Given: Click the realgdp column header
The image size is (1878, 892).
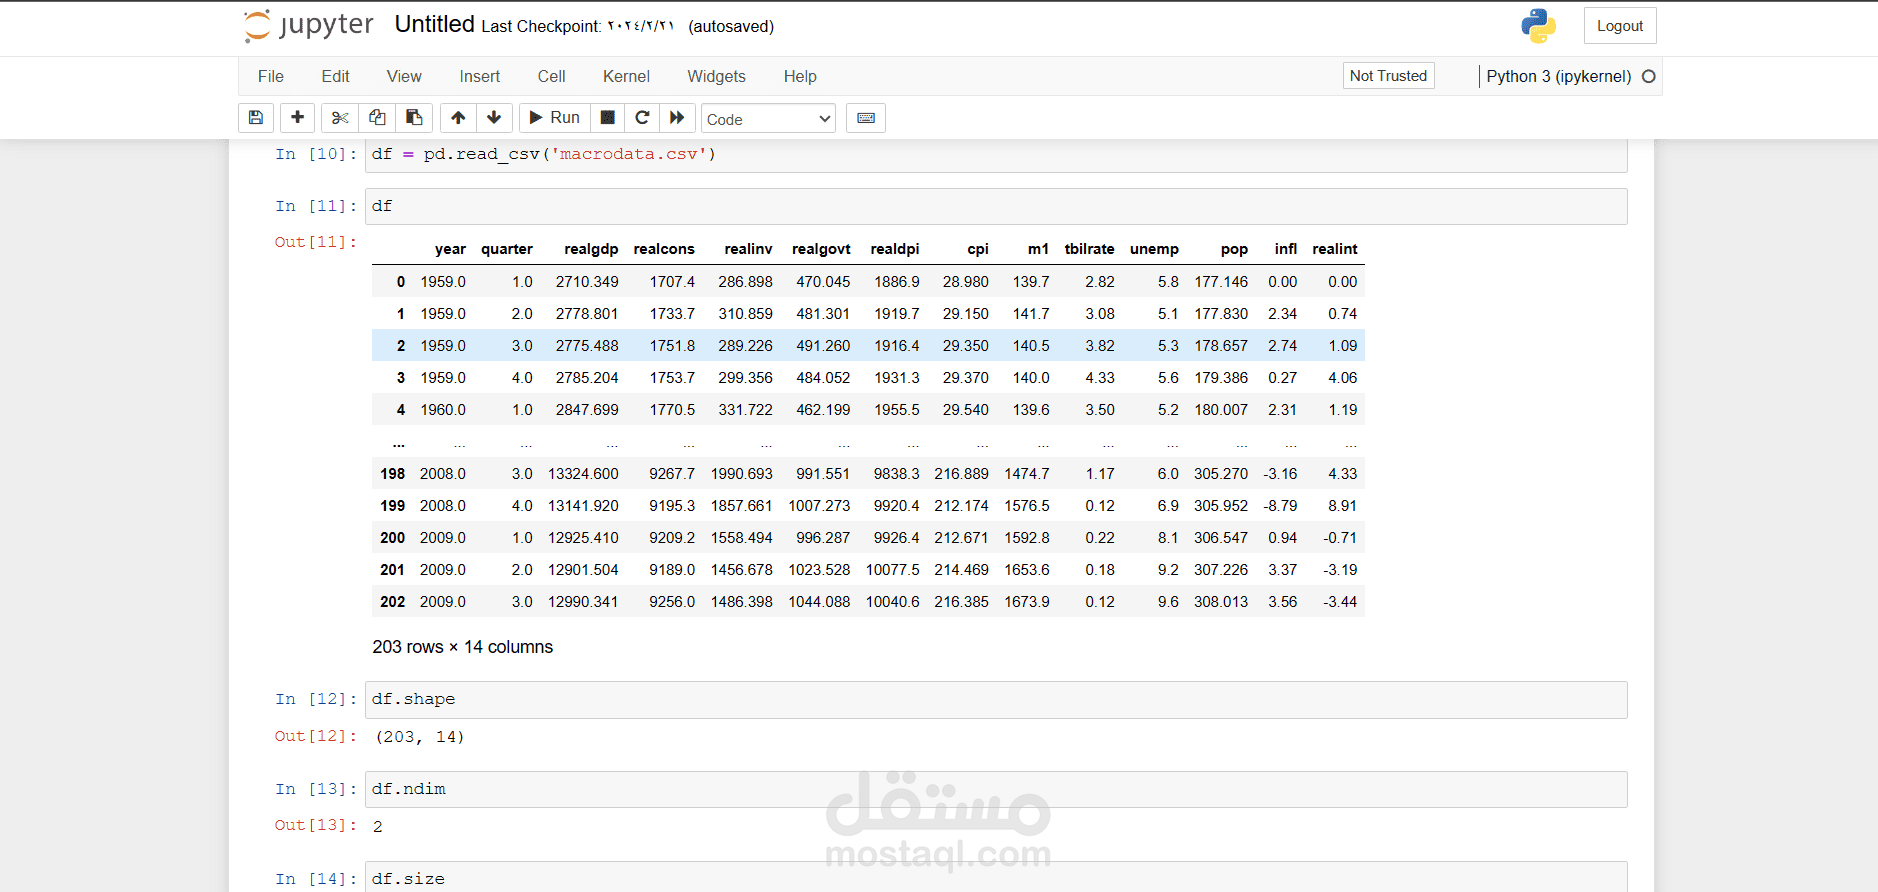Looking at the screenshot, I should click(x=591, y=249).
